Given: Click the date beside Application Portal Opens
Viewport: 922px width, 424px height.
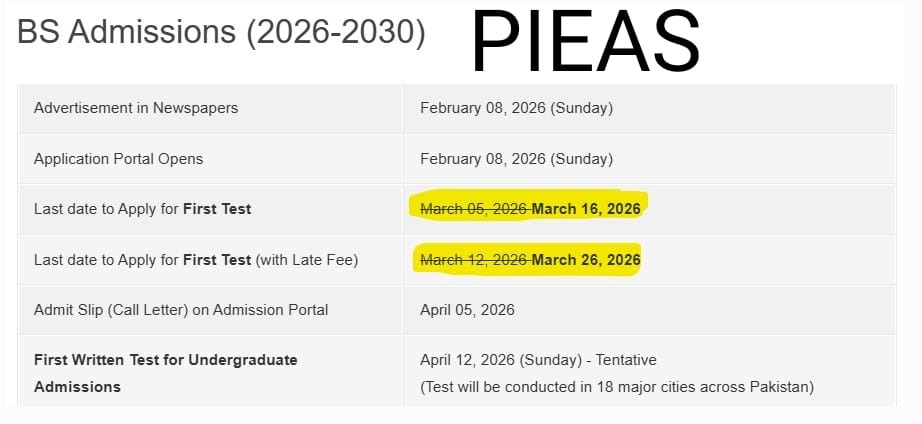Looking at the screenshot, I should click(516, 158).
